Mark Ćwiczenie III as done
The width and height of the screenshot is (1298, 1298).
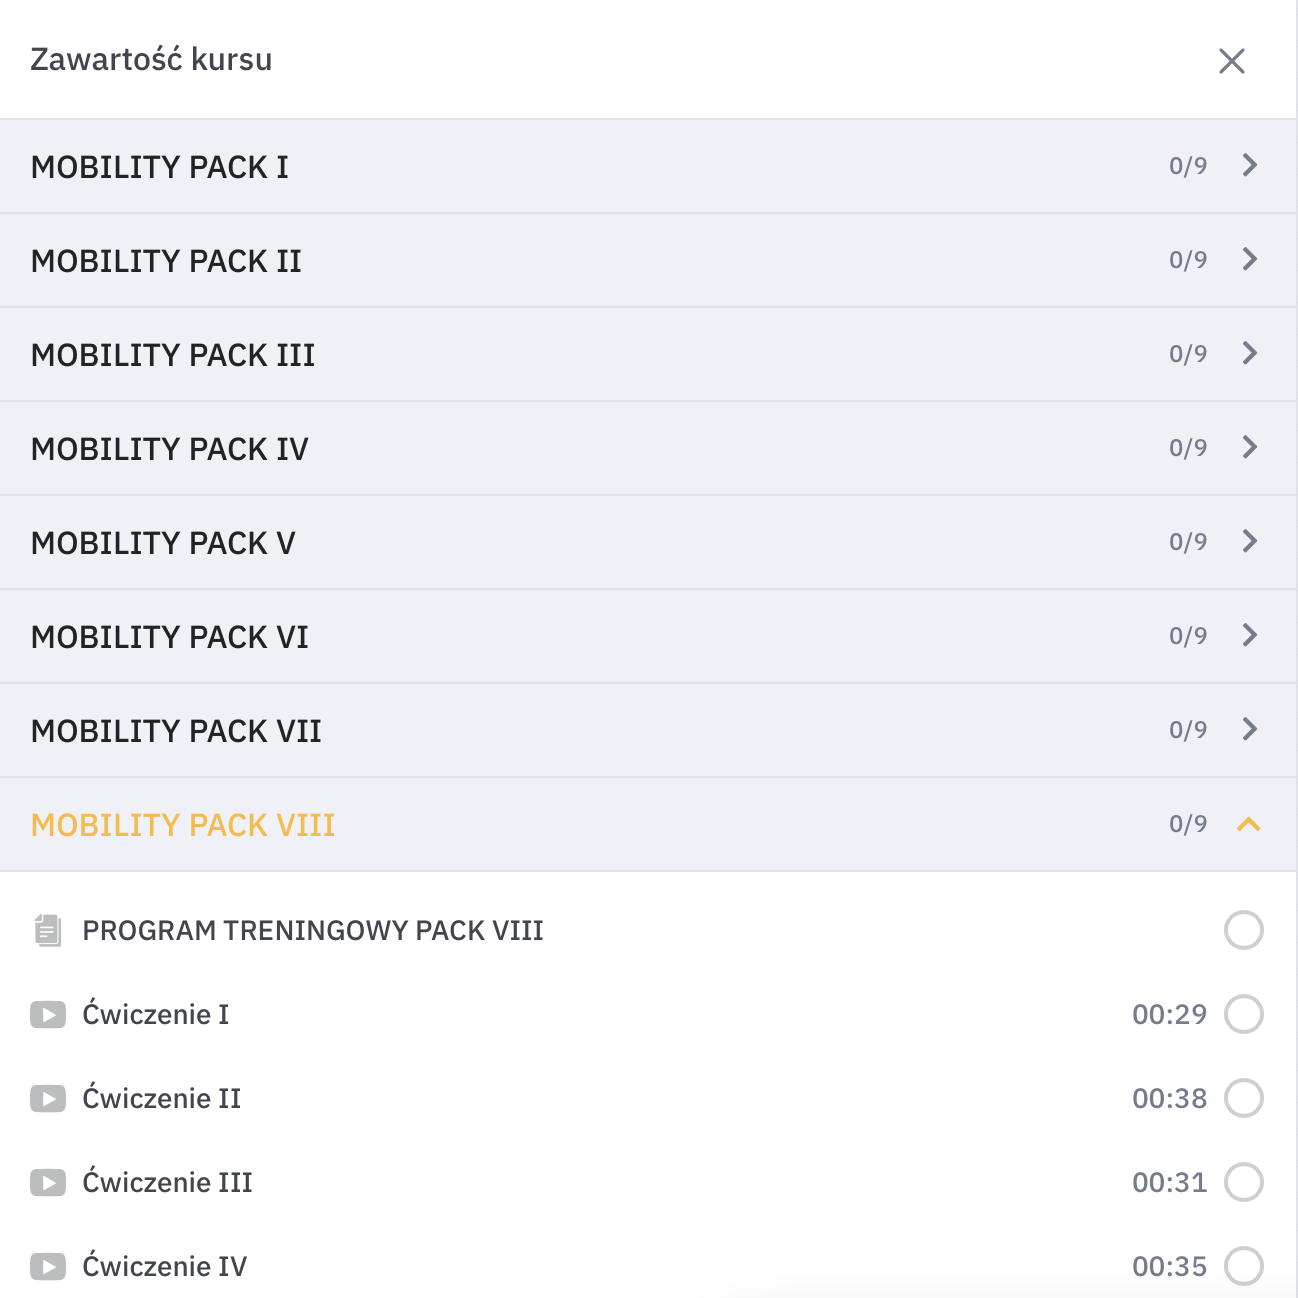[1243, 1182]
